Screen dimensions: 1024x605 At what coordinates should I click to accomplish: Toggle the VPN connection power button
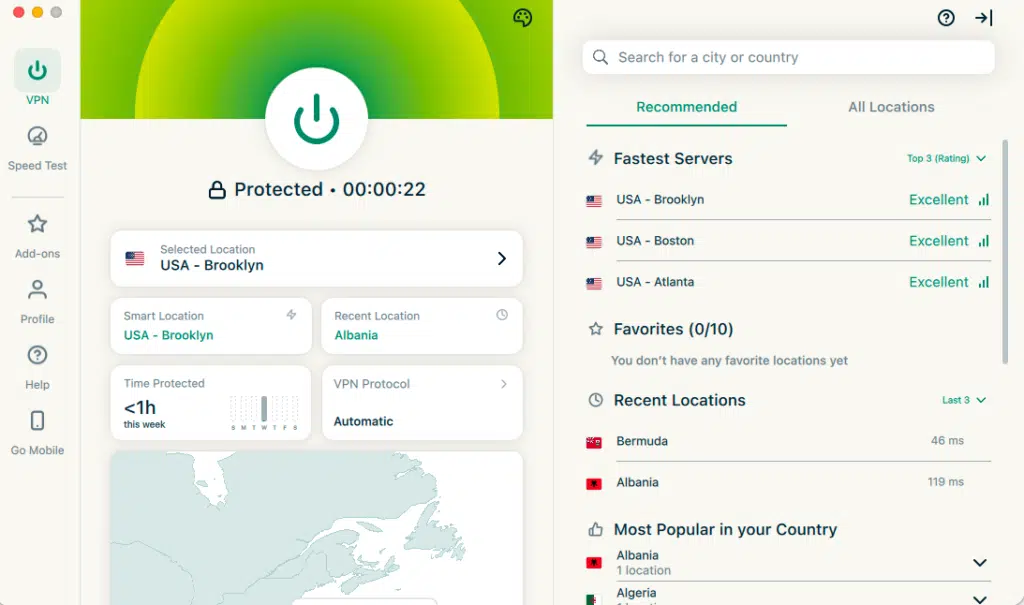pos(317,119)
